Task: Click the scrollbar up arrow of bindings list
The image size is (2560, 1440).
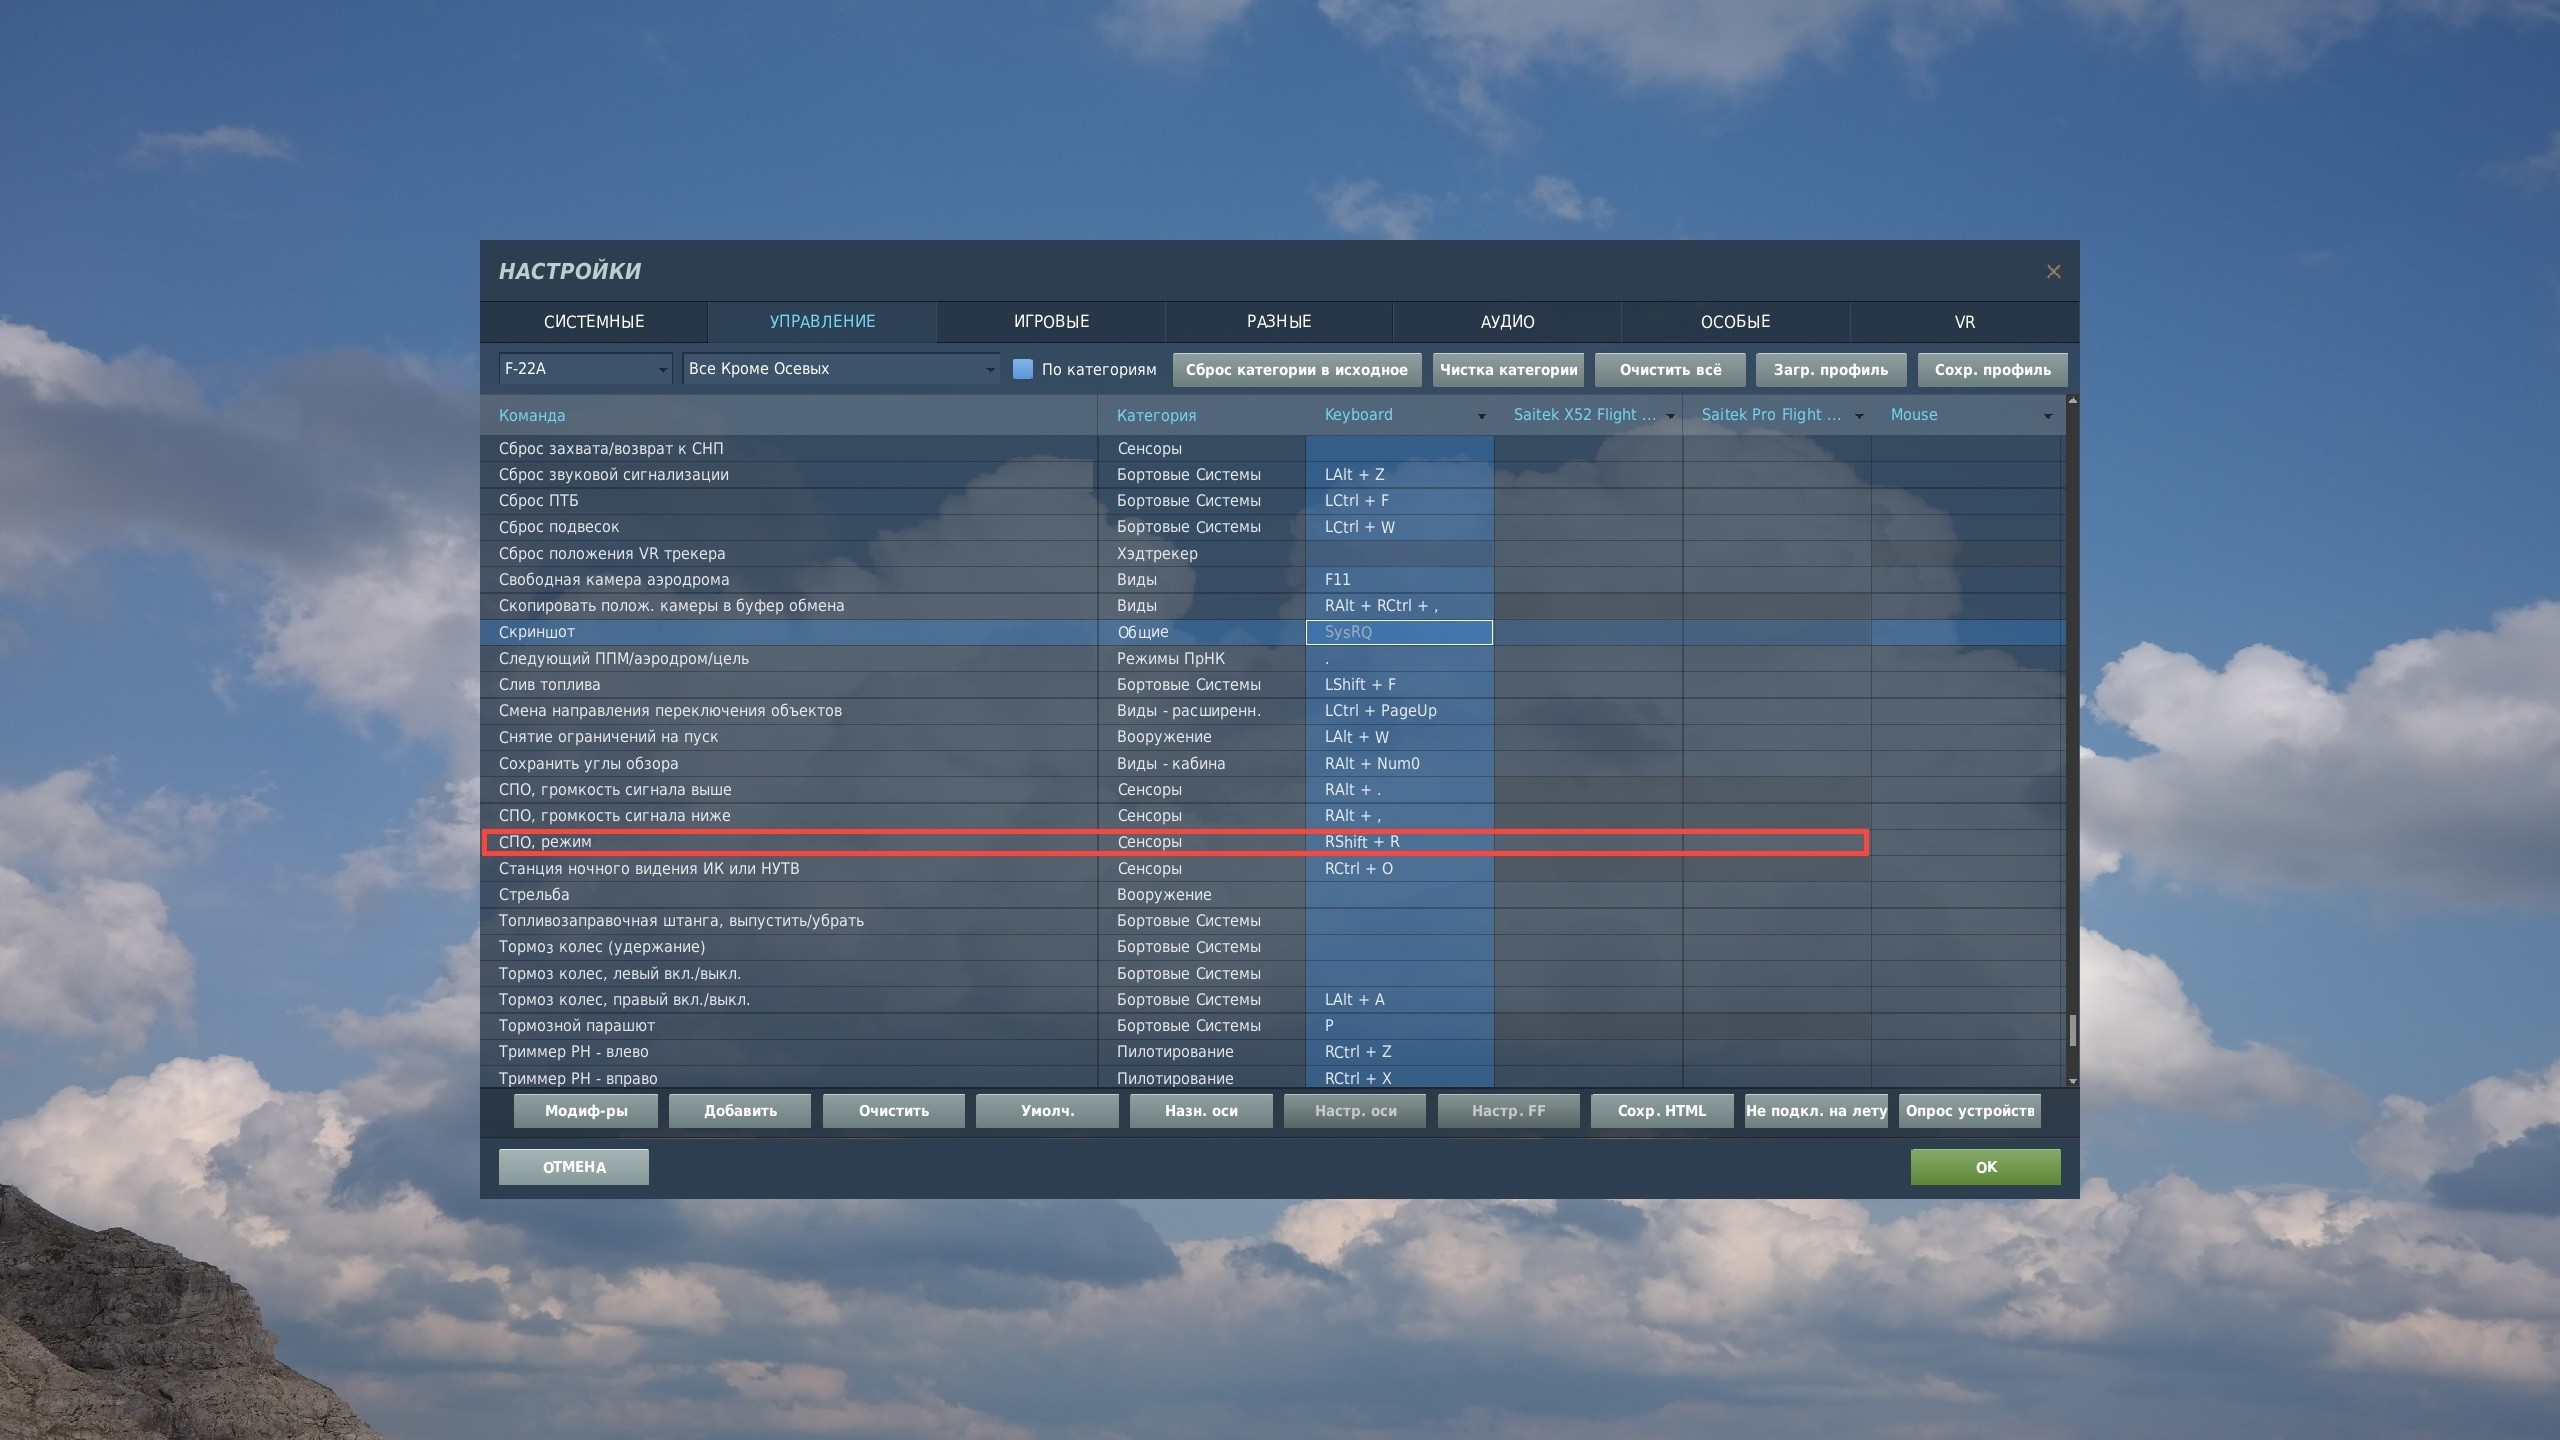Action: [x=2073, y=401]
